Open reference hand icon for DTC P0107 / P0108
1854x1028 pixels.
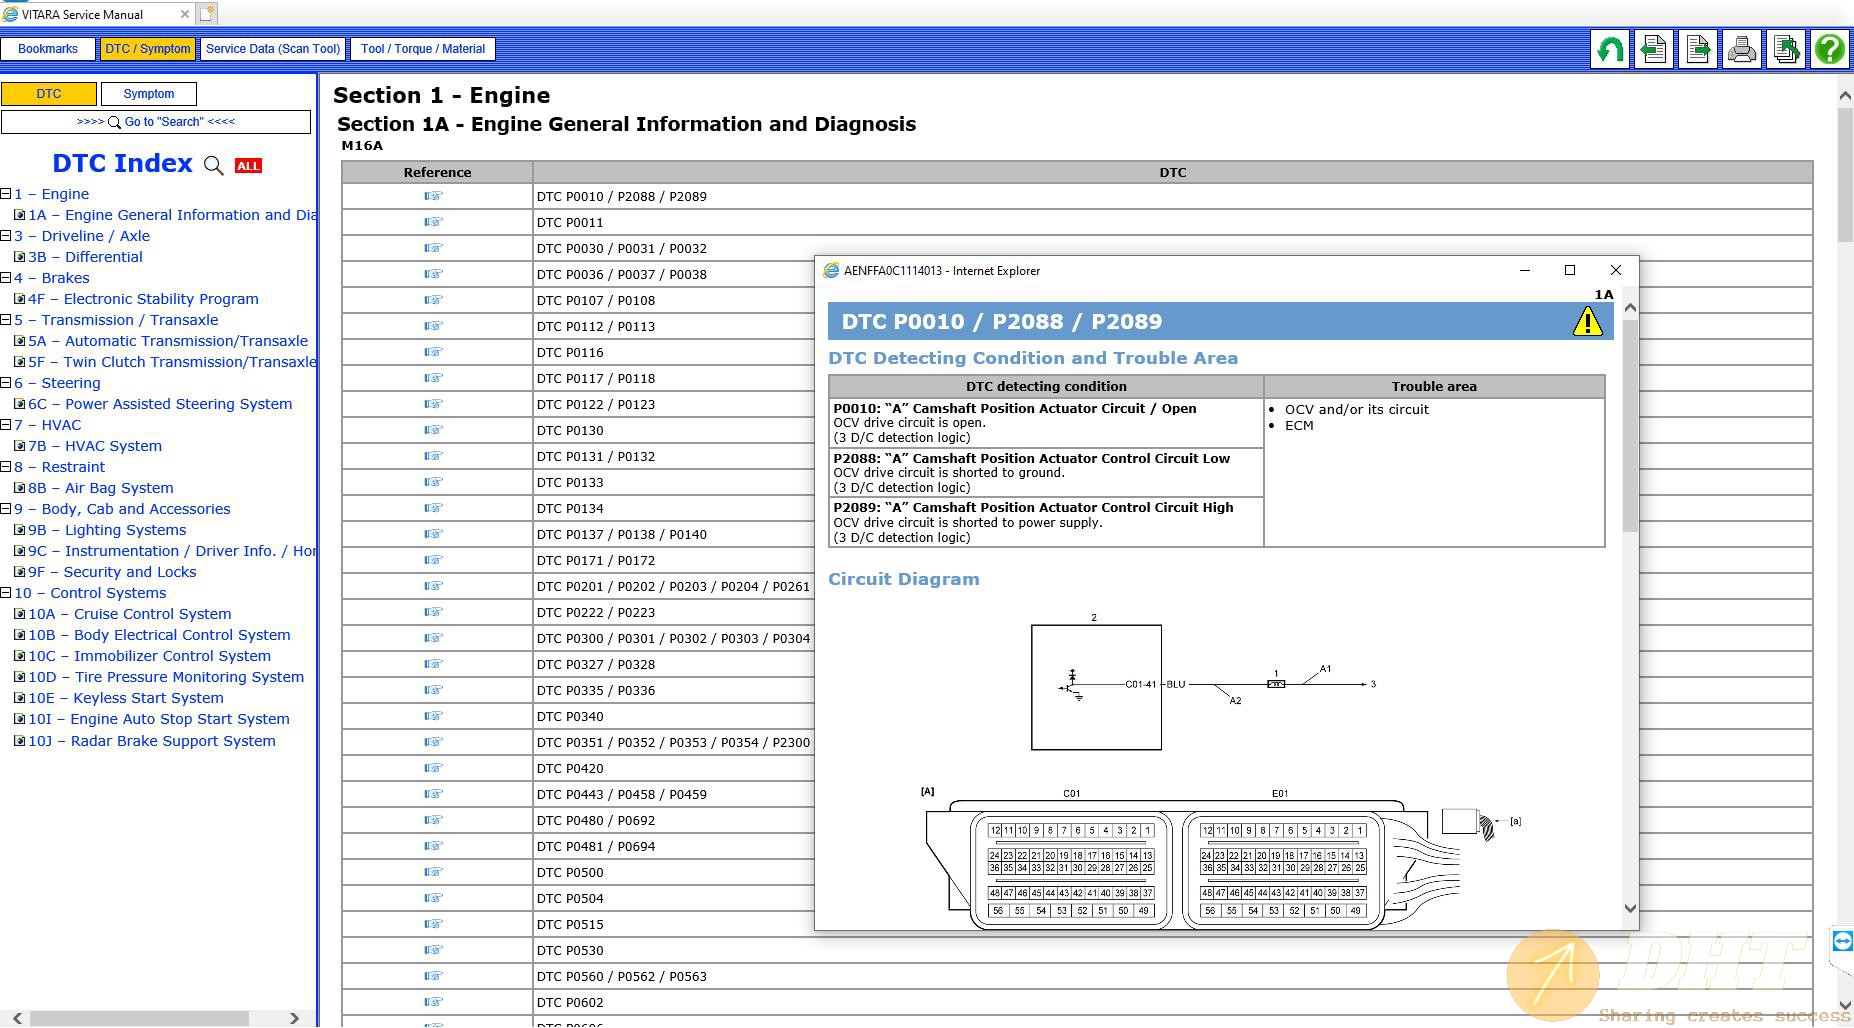pos(433,300)
